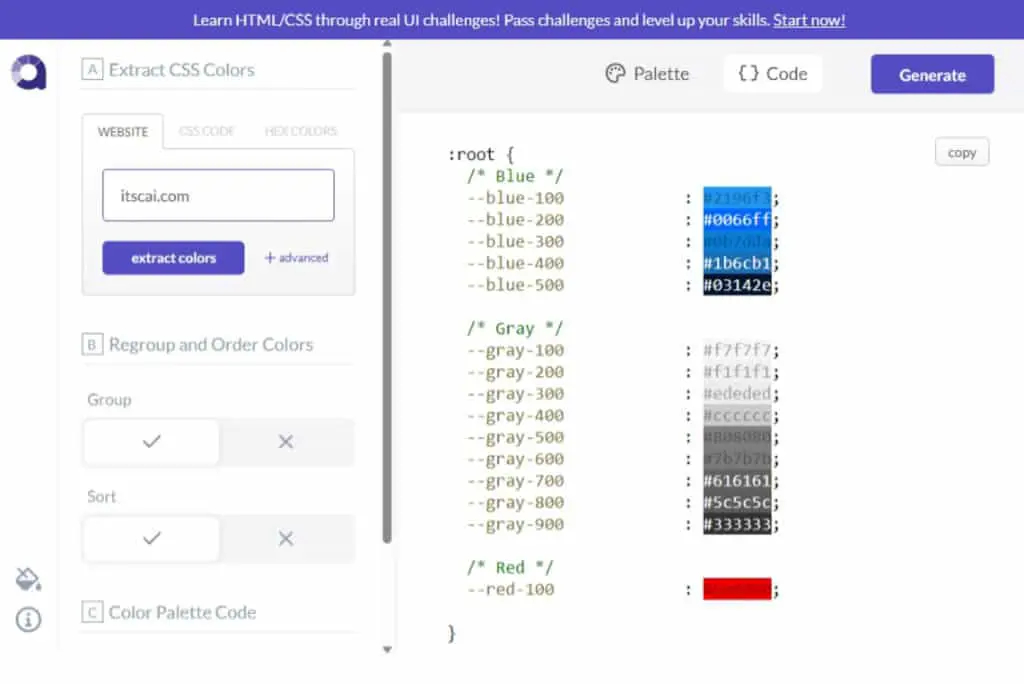Click the paint bucket icon in sidebar
1024x684 pixels.
click(28, 579)
